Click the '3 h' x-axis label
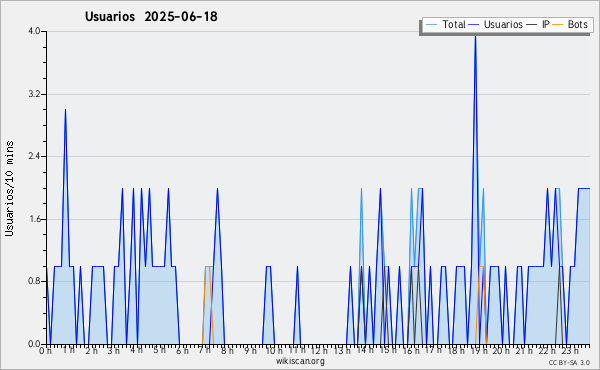Screen dimensions: 600x370 [x=114, y=351]
